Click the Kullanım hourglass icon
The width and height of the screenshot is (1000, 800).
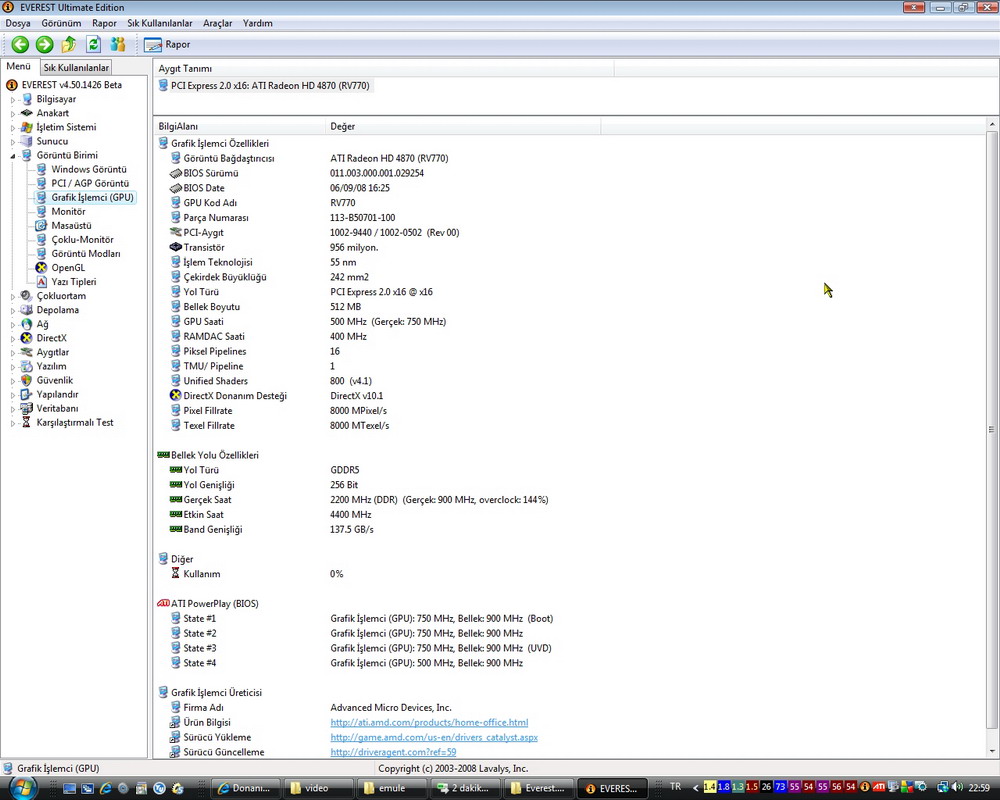176,574
